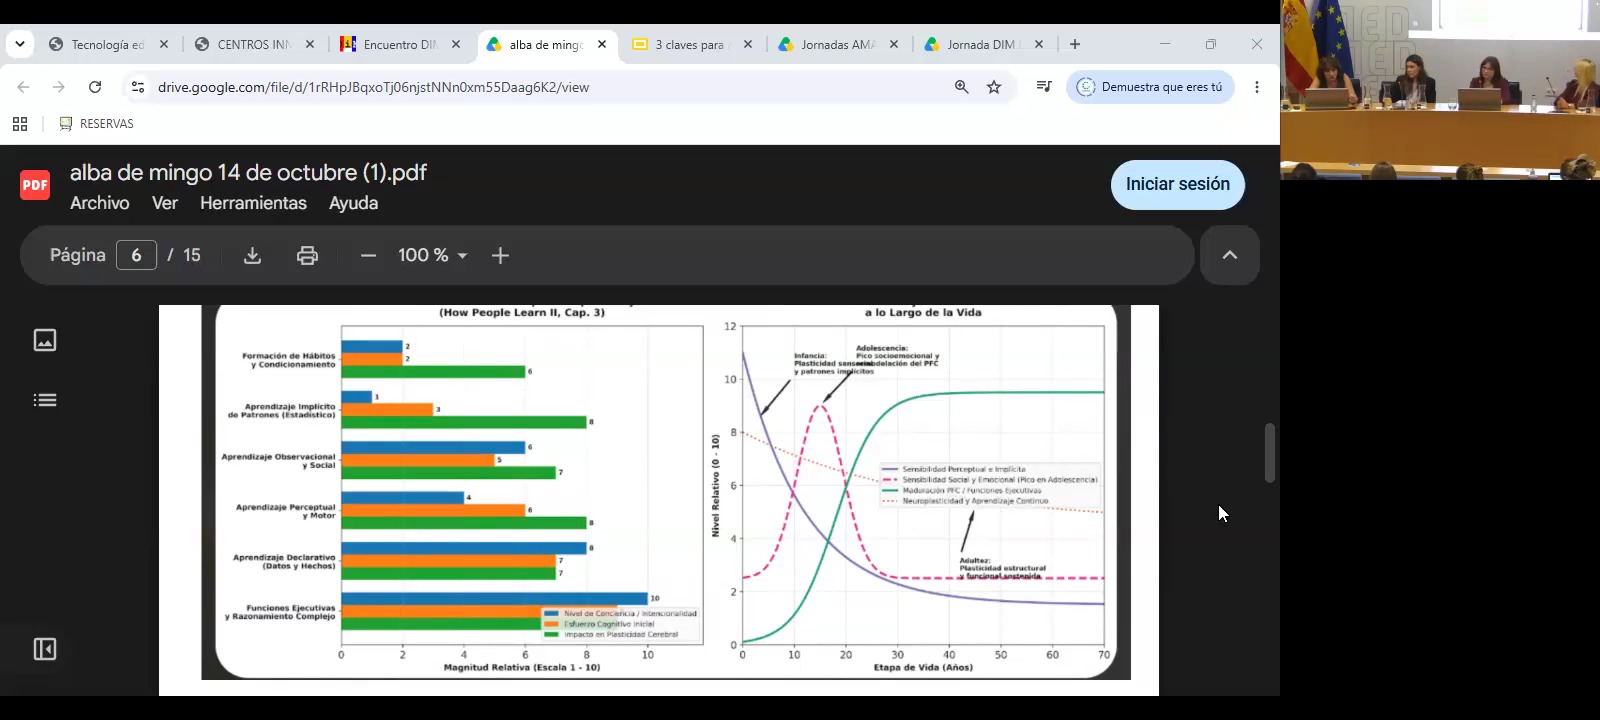Open the zoom level 100 % dropdown
Screen dimensions: 1600x720
point(433,256)
